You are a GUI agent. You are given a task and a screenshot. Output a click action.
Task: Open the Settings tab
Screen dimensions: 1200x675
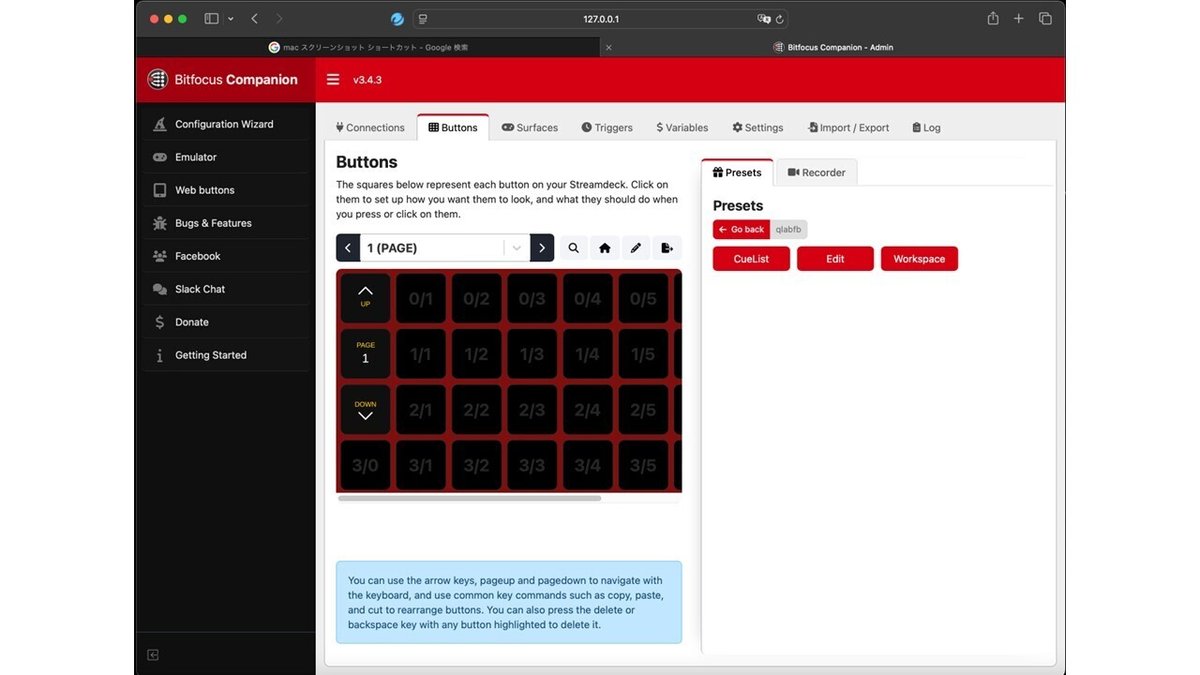tap(758, 128)
